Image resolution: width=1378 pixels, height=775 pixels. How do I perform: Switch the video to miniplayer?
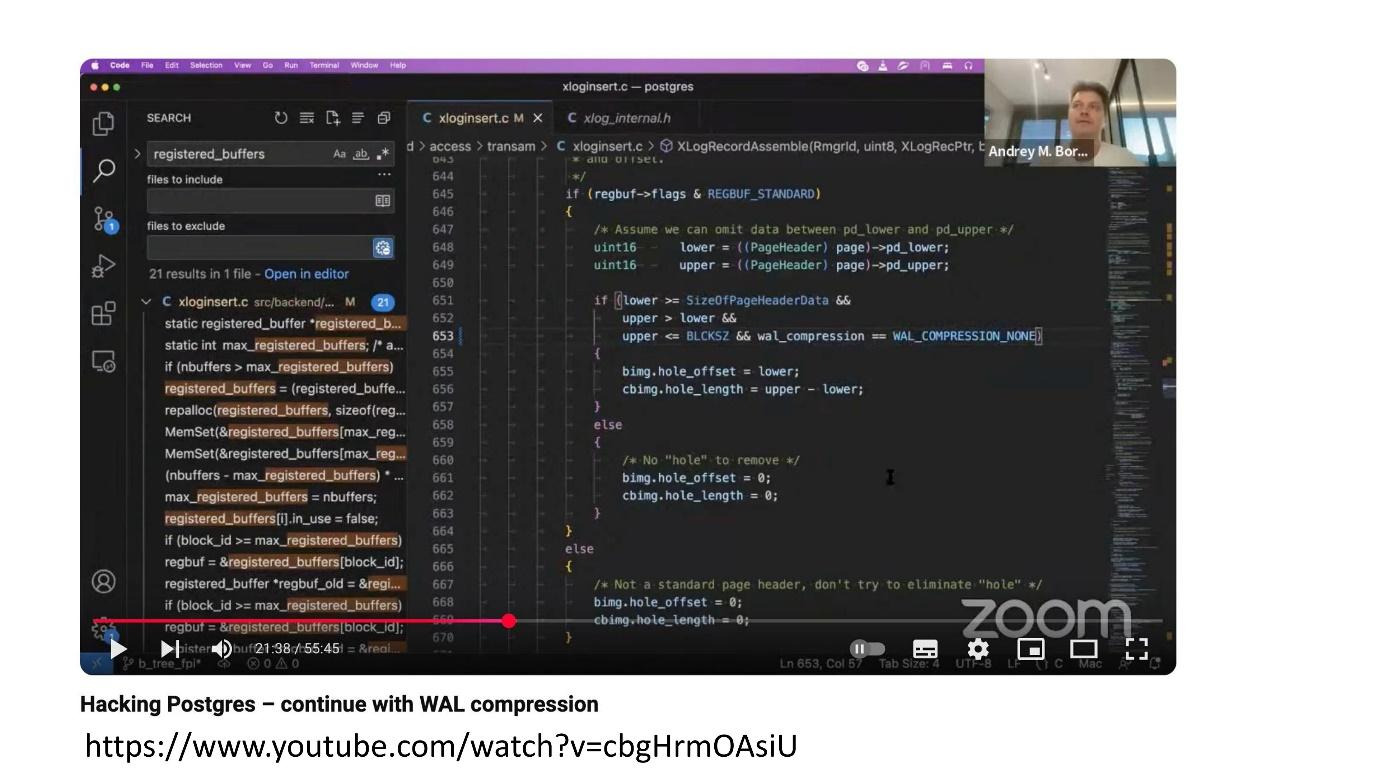pos(1031,649)
